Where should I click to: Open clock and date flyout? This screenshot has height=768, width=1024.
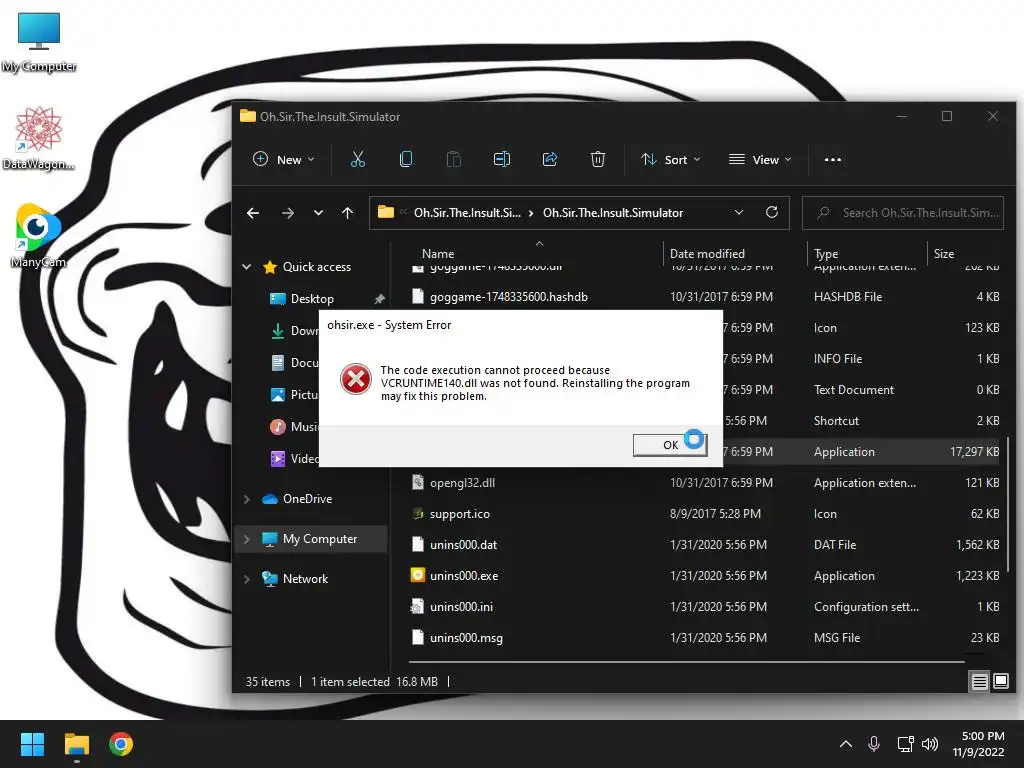click(978, 744)
